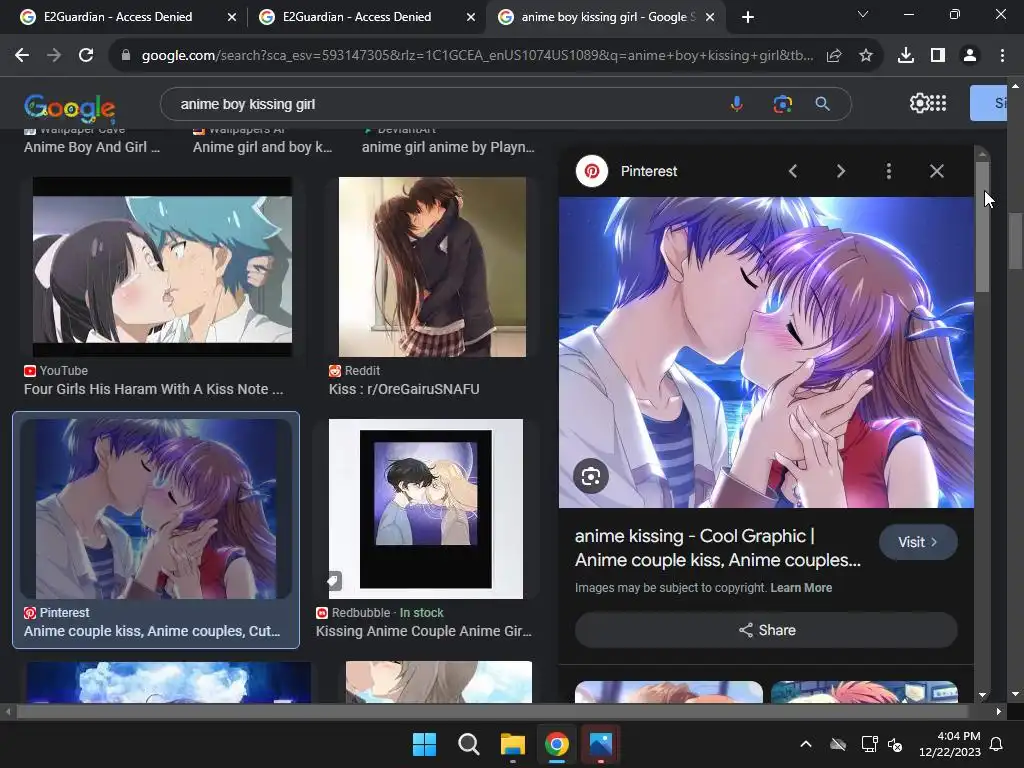Click the address bar URL
Viewport: 1024px width, 768px height.
click(x=477, y=56)
